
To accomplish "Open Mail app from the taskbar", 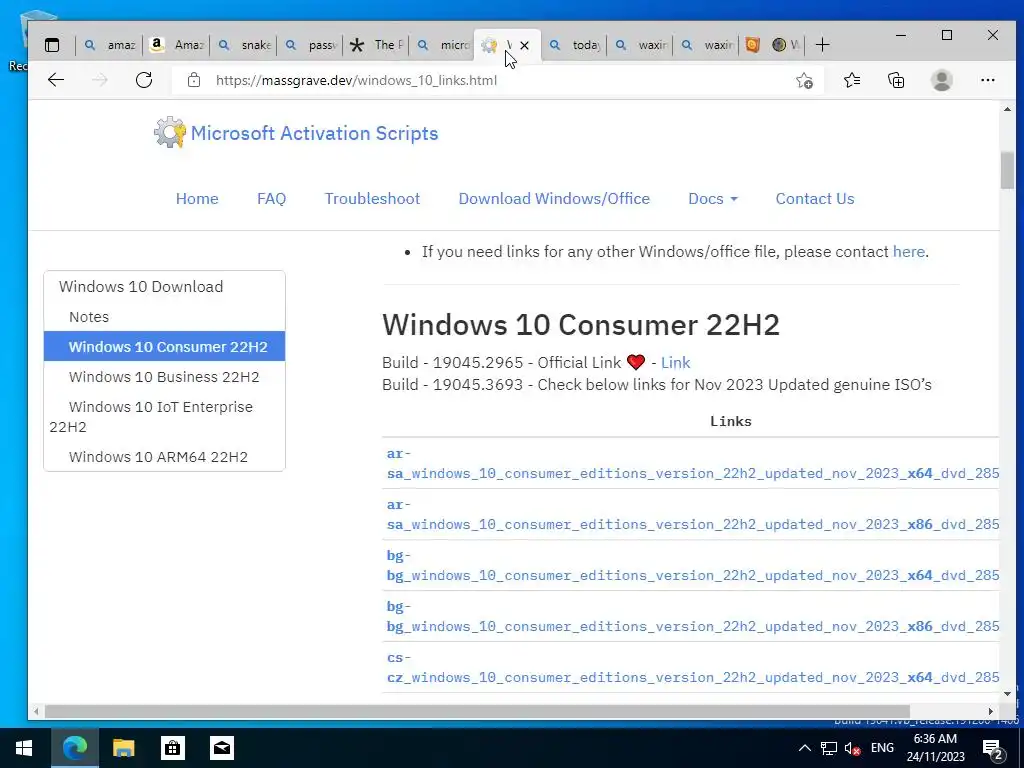I will (x=221, y=748).
